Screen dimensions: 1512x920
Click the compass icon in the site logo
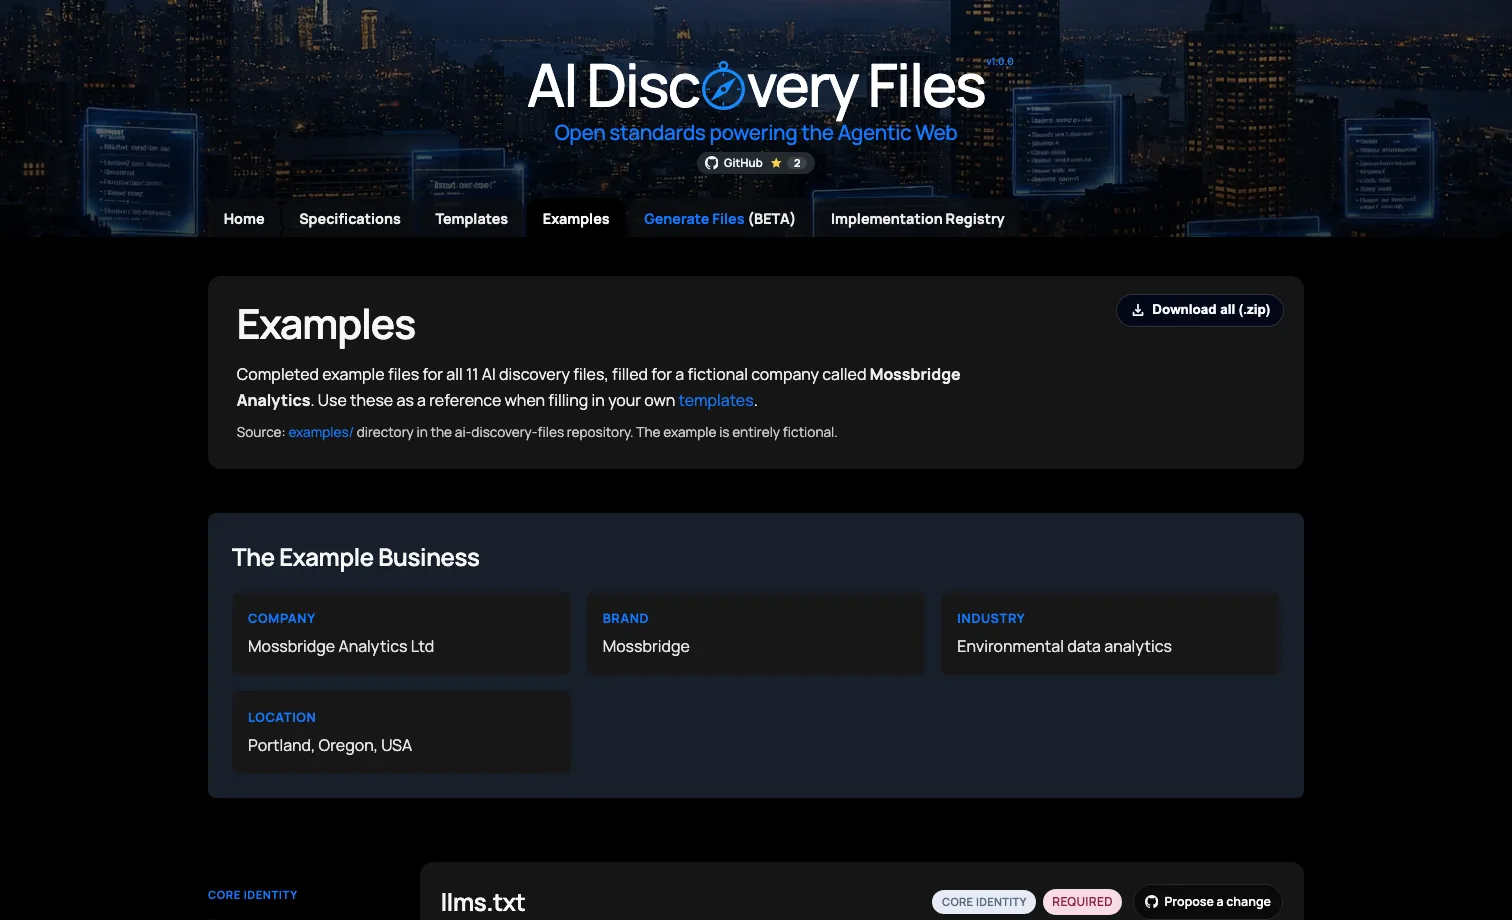[723, 87]
